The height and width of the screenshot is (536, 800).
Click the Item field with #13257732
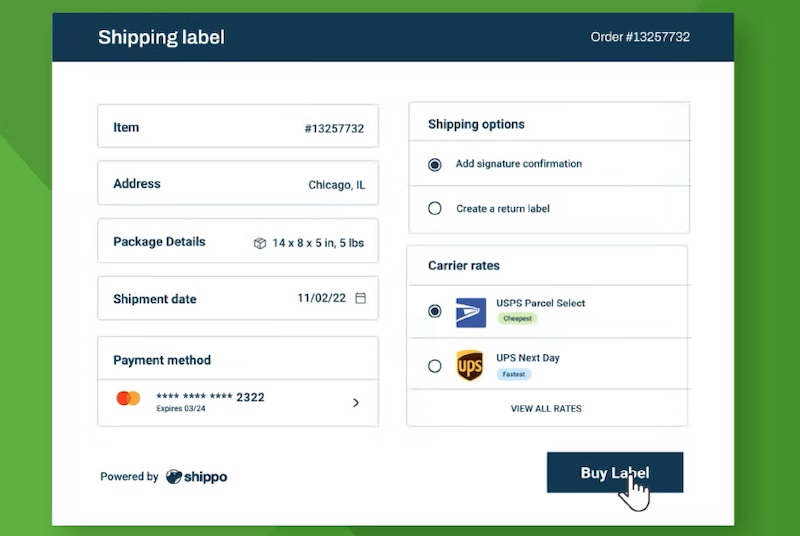pos(238,126)
